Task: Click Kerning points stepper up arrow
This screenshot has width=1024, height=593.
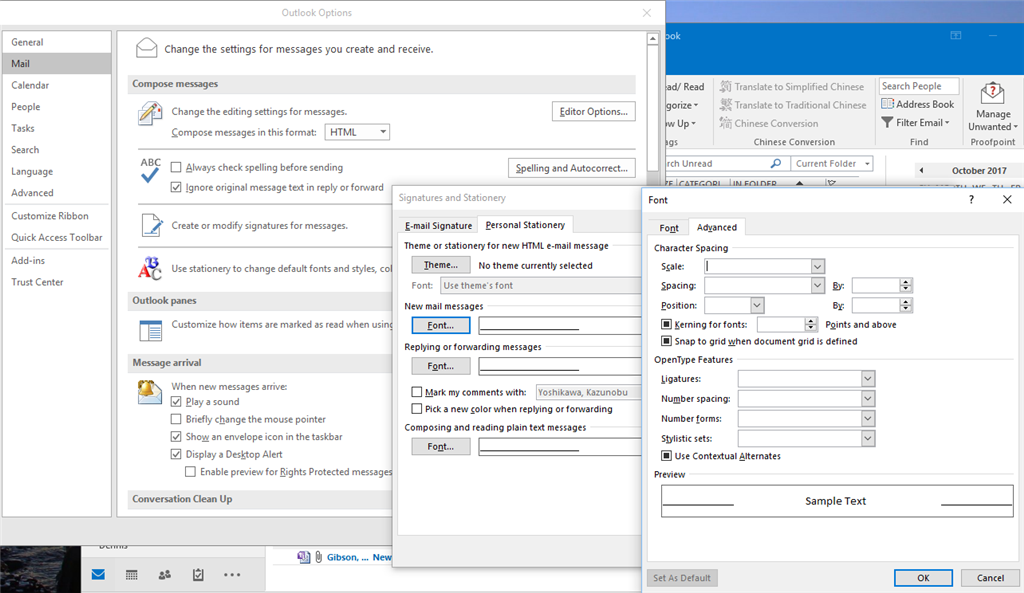Action: tap(810, 321)
